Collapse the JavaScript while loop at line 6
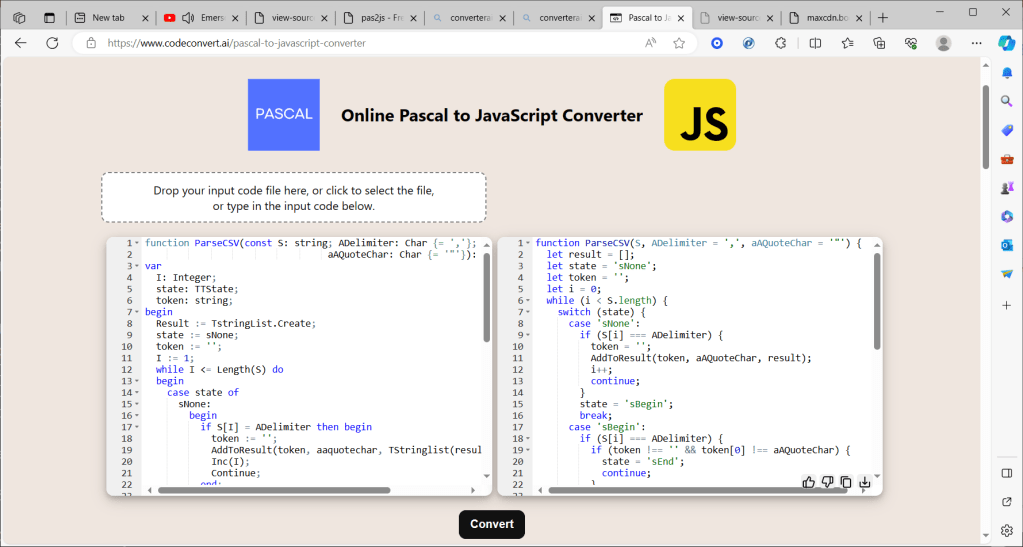Viewport: 1023px width, 547px height. point(528,301)
